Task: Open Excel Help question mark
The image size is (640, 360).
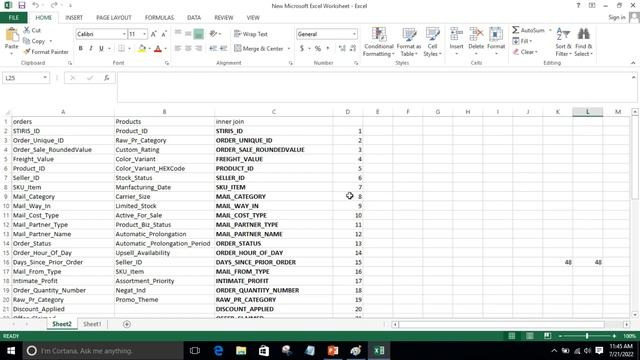Action: pyautogui.click(x=578, y=5)
